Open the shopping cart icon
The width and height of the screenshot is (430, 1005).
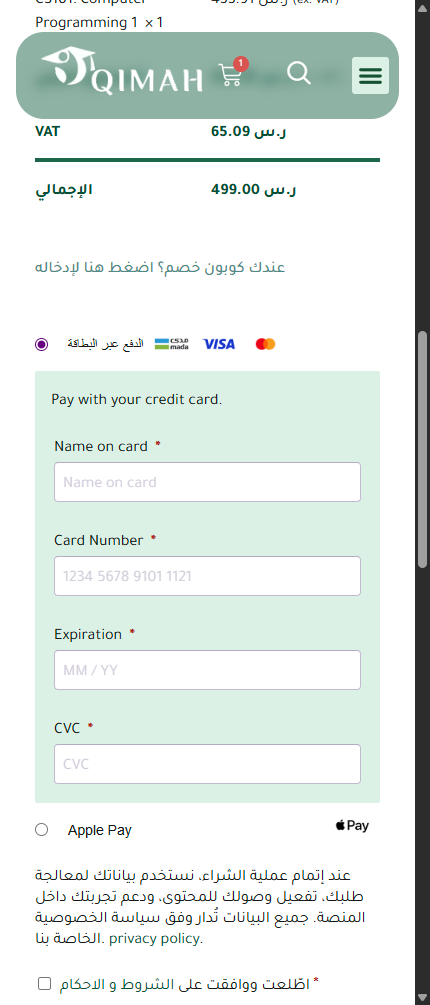[230, 75]
